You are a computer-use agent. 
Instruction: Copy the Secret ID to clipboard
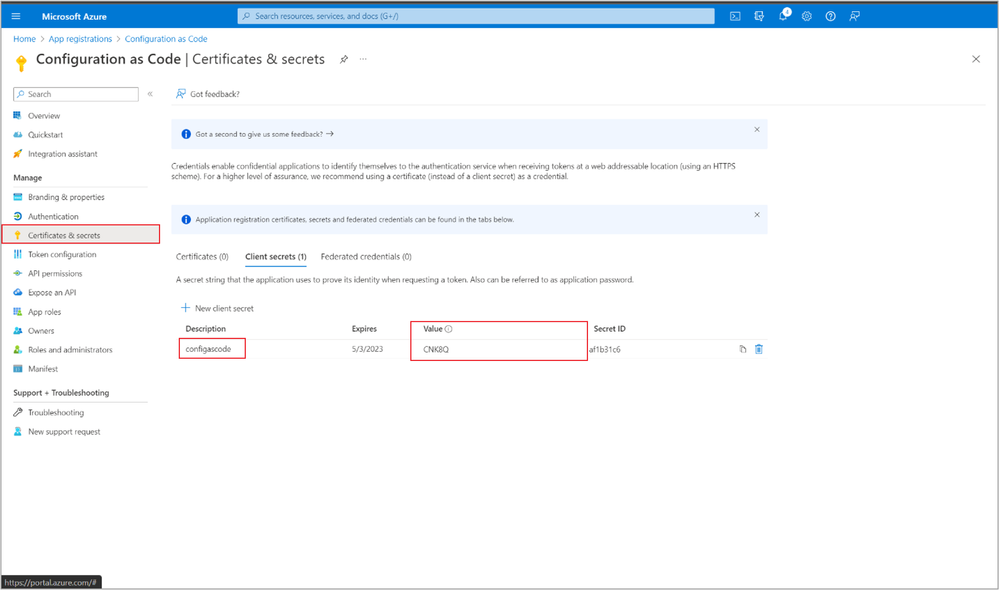743,349
